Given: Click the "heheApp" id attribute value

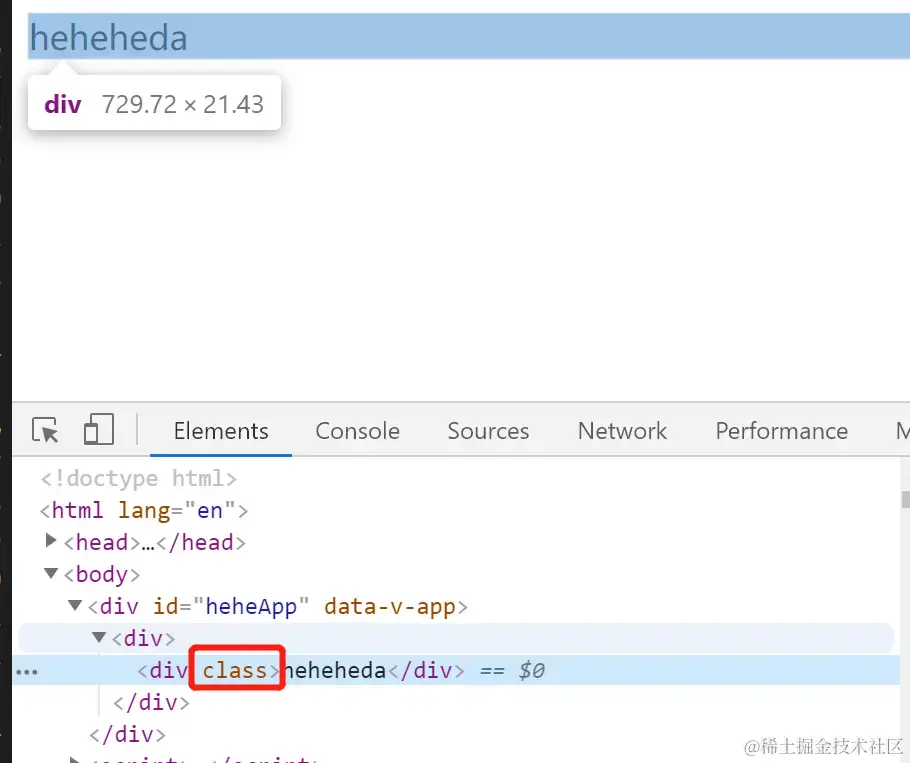Looking at the screenshot, I should [x=251, y=606].
